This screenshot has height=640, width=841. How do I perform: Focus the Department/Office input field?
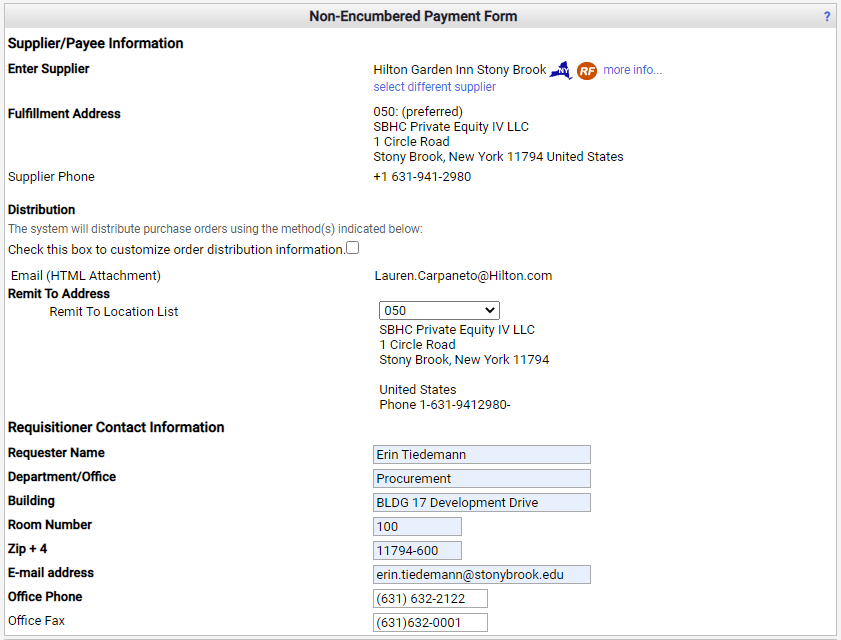(481, 479)
